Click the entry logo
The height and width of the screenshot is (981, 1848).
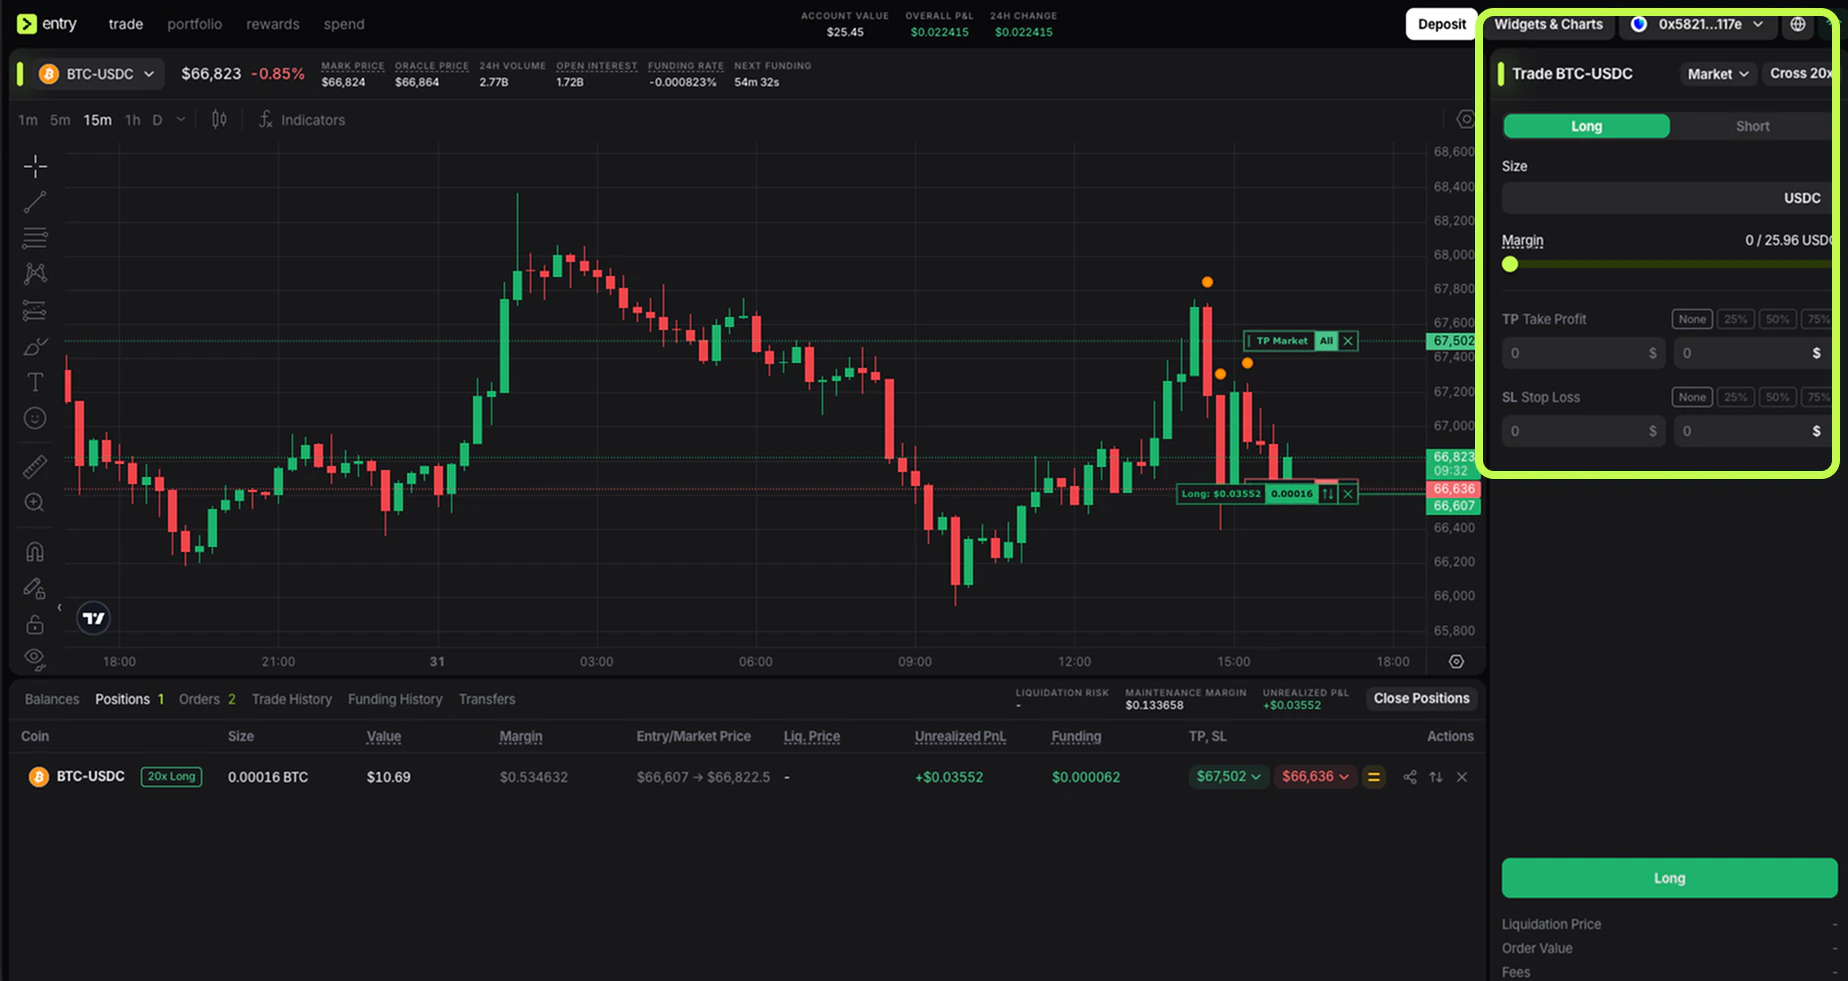[47, 24]
